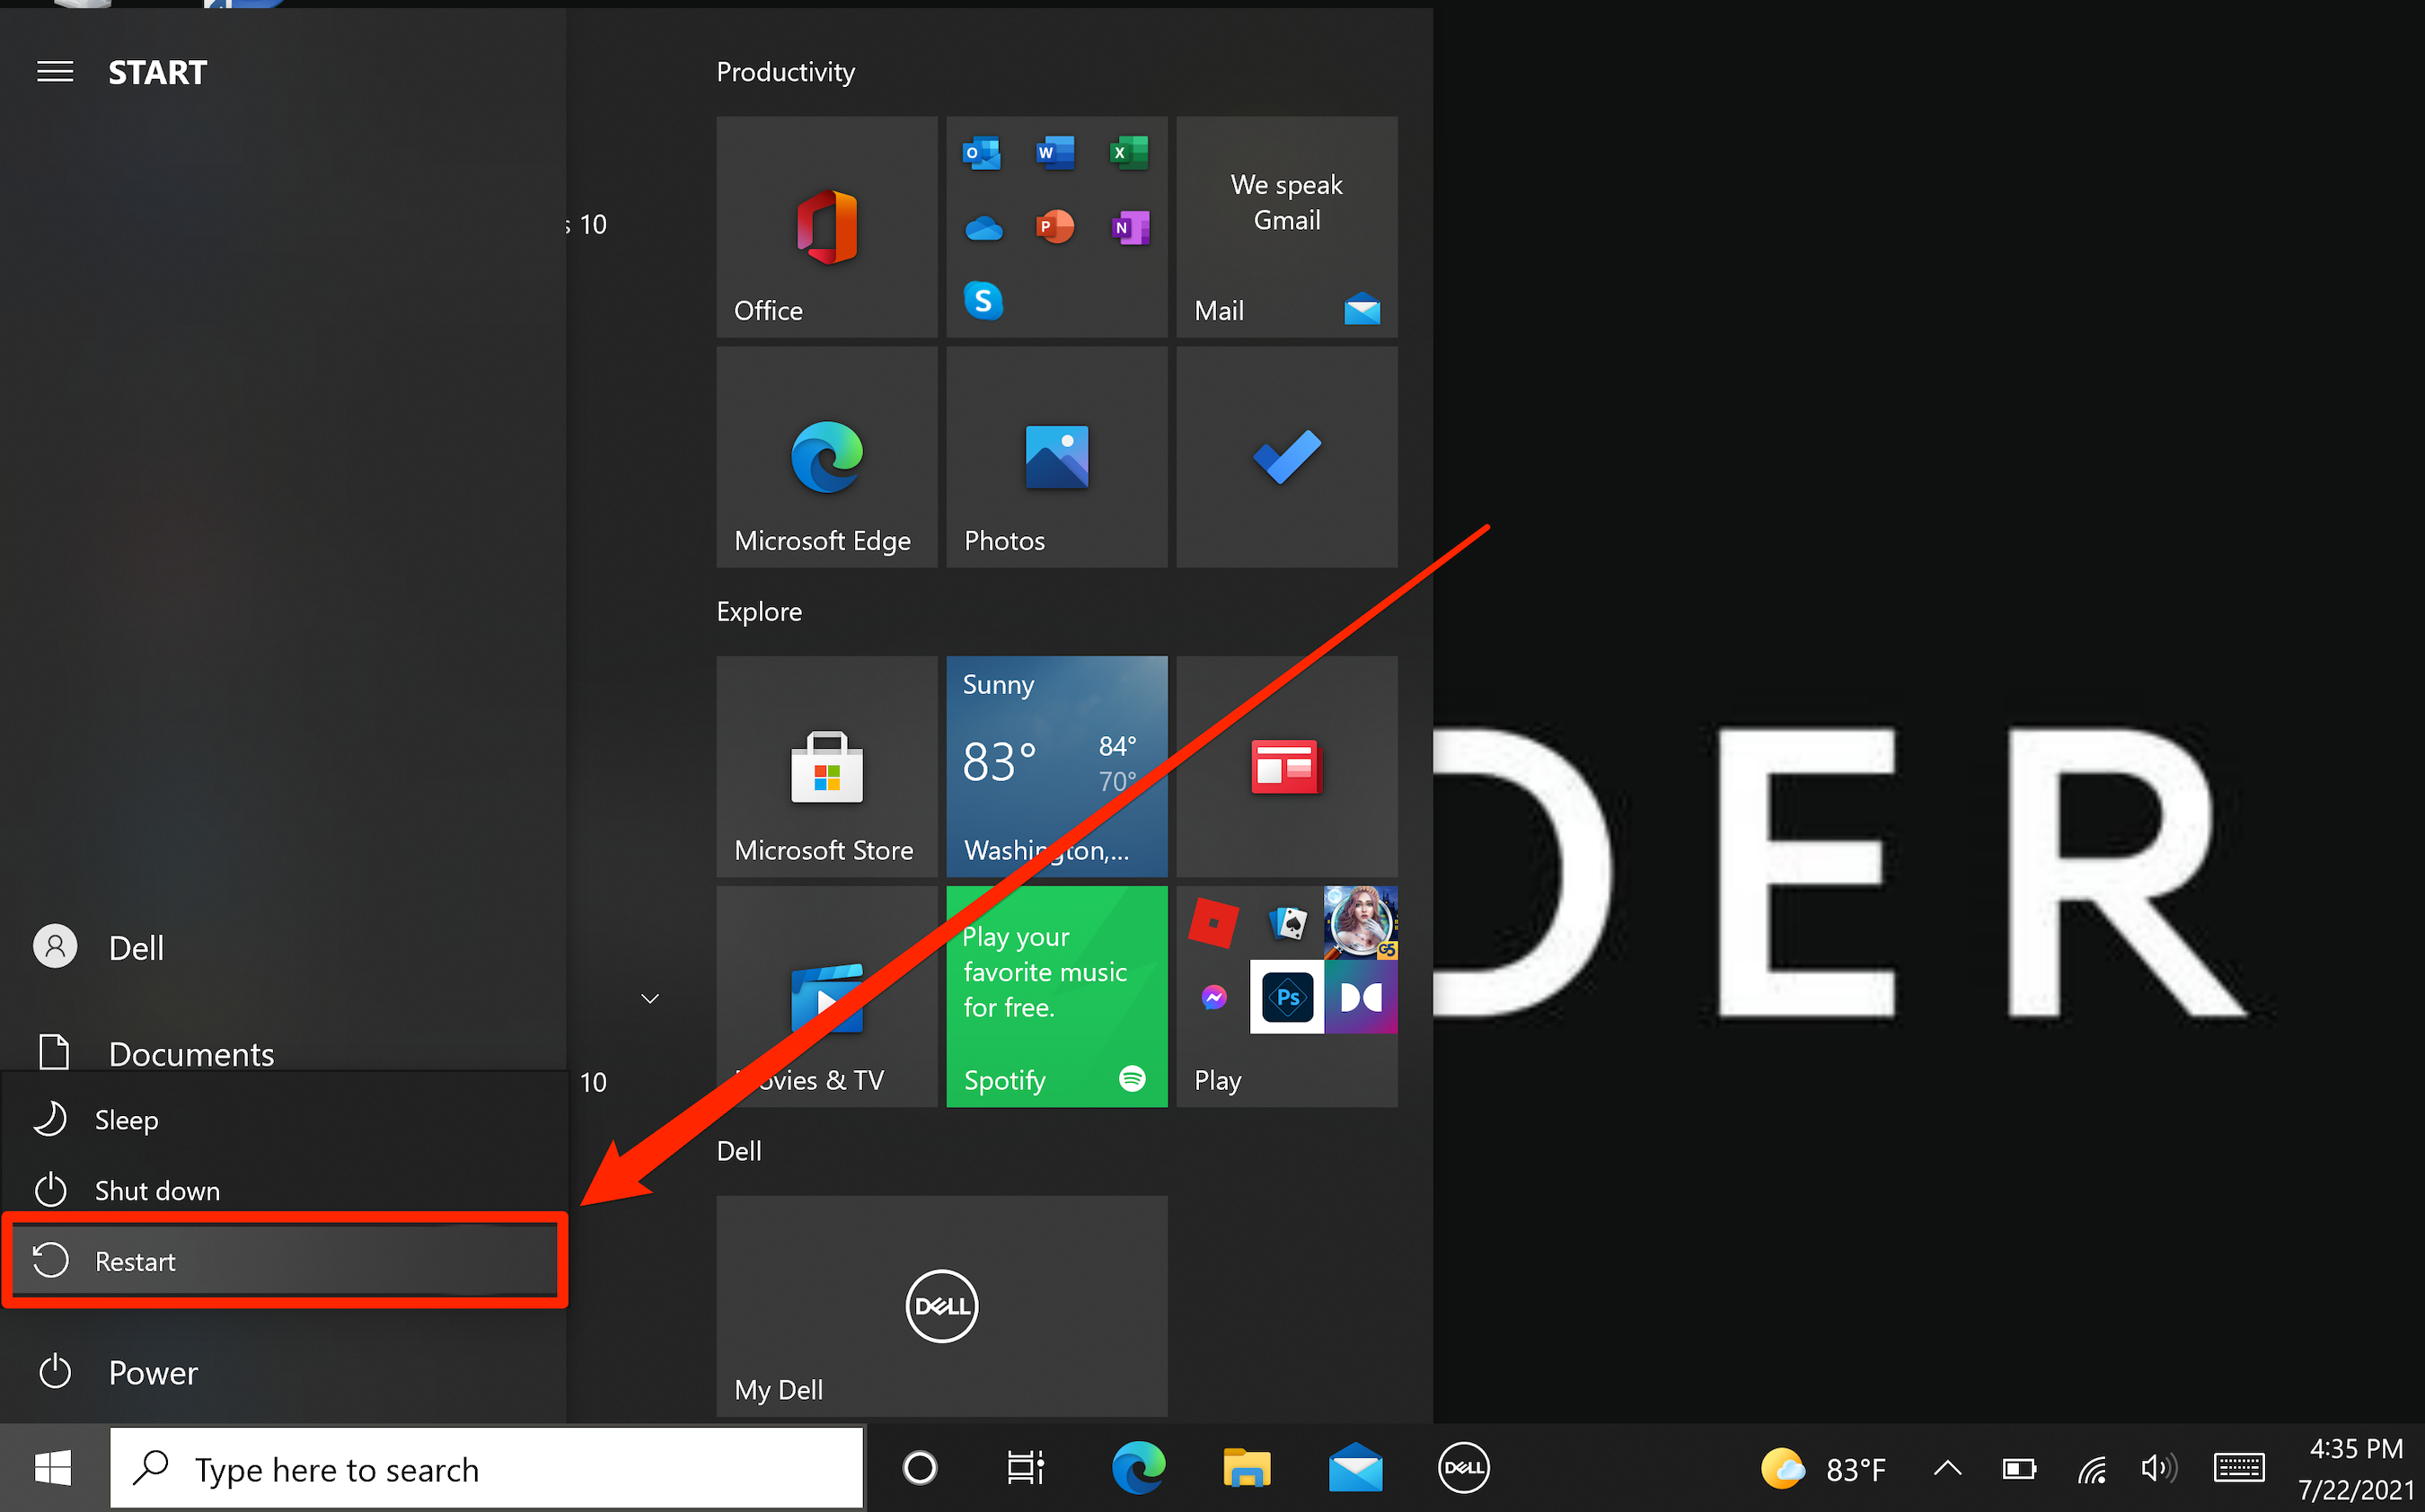Open the Microsoft Store tile
Viewport: 2425px width, 1512px height.
coord(826,766)
